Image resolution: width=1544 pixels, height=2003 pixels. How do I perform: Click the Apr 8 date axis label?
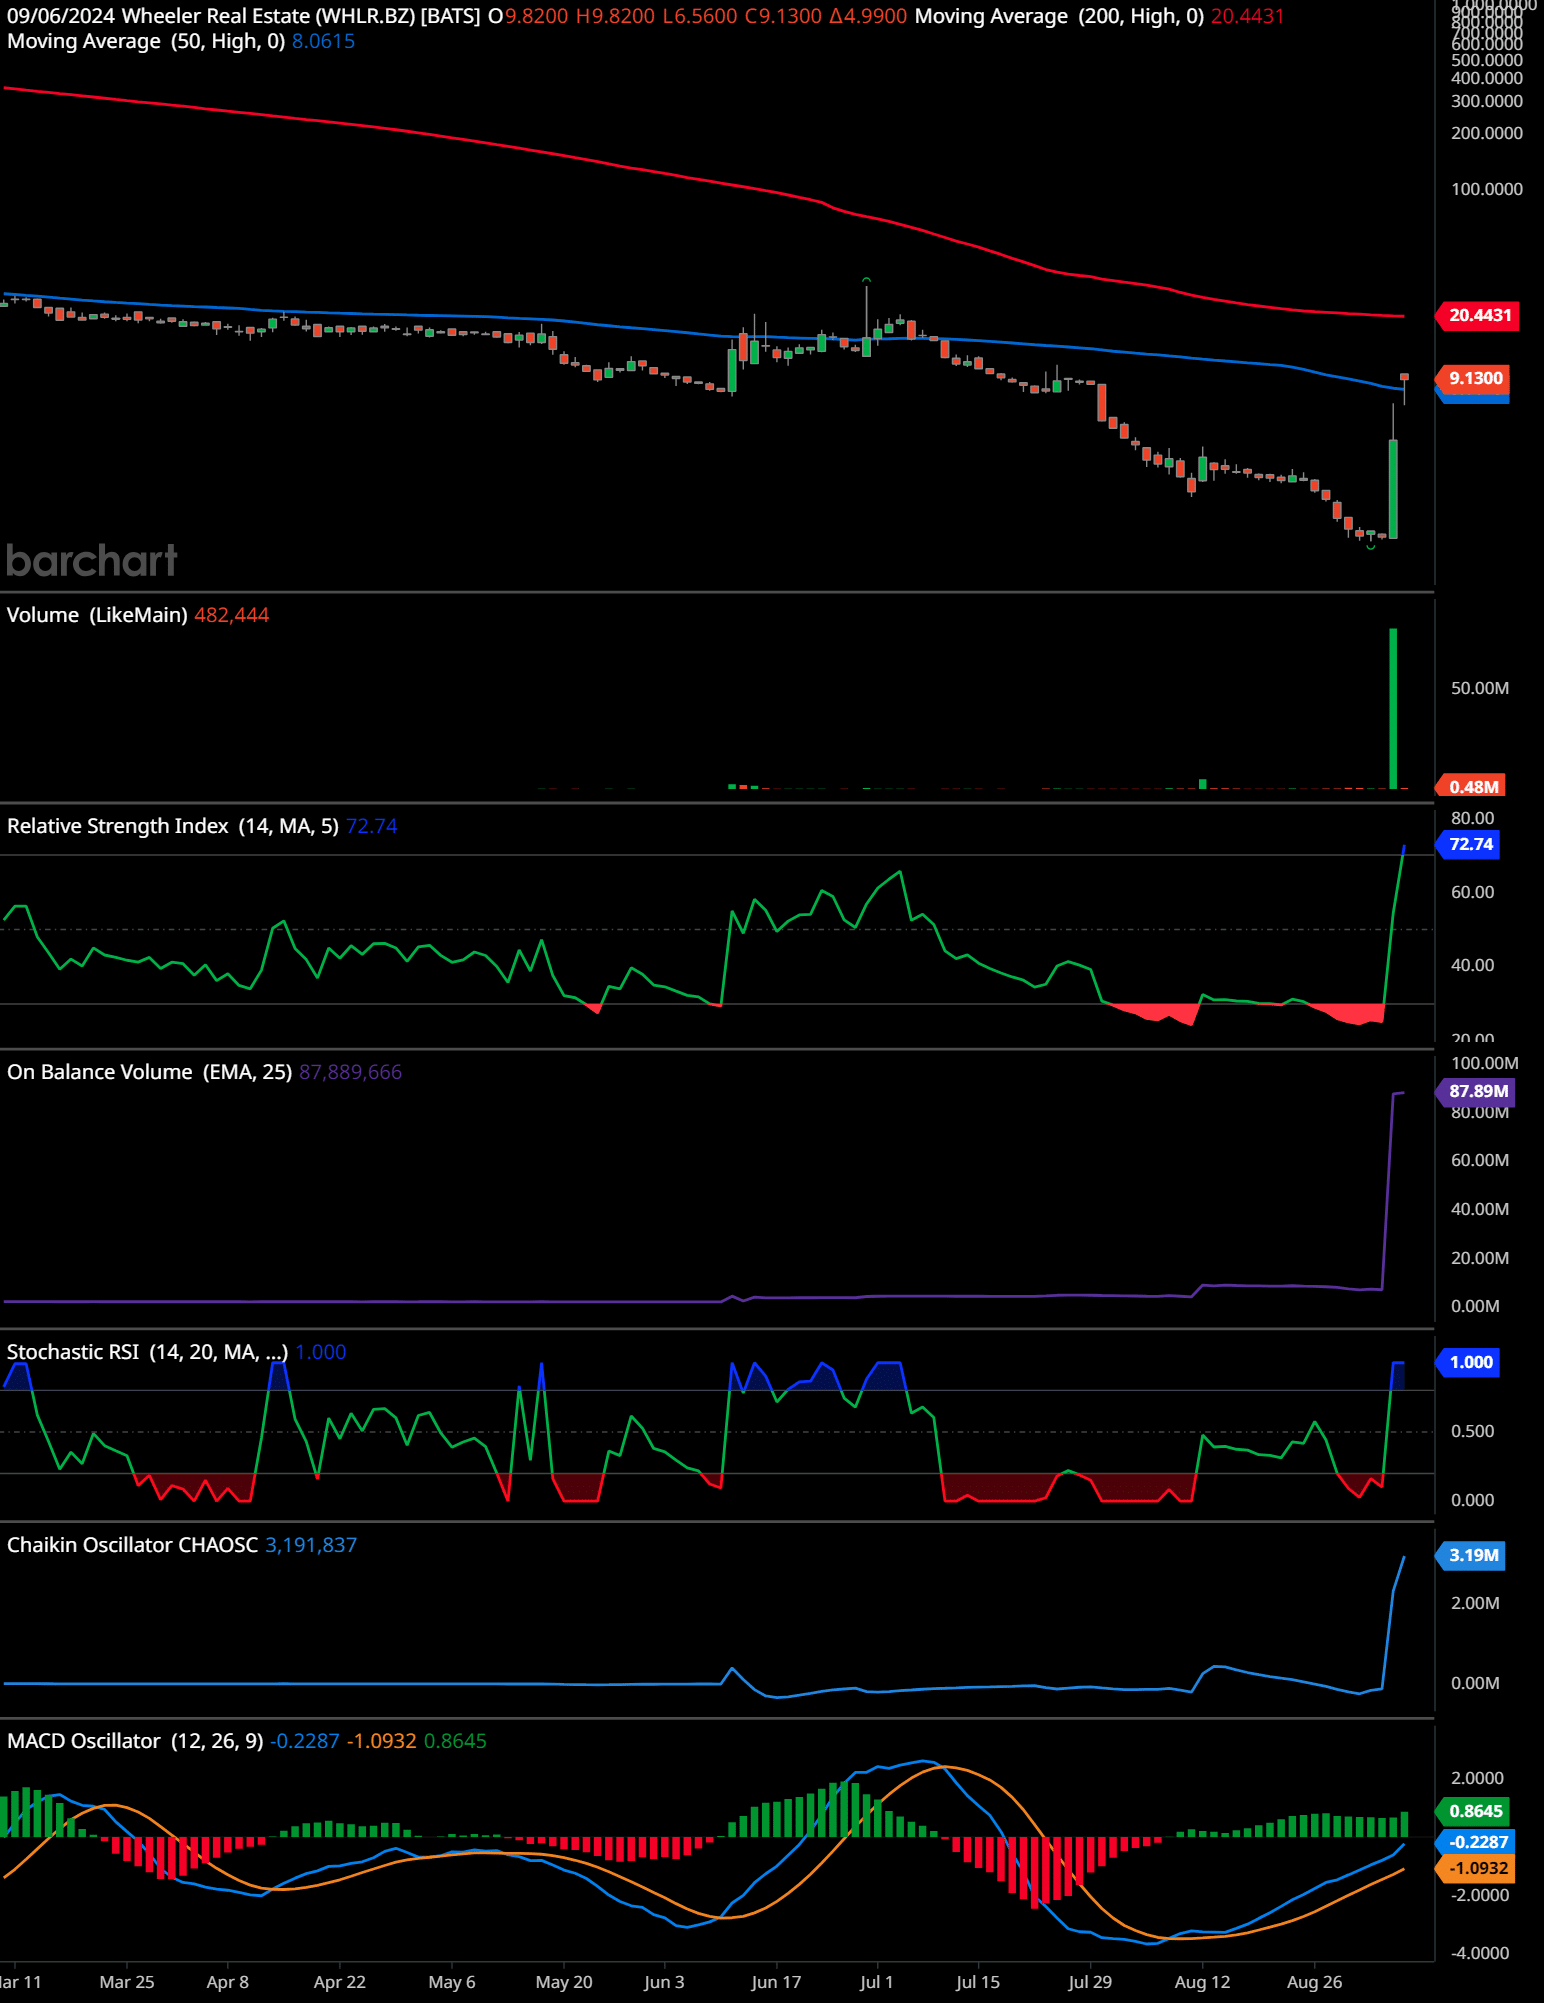coord(228,1982)
